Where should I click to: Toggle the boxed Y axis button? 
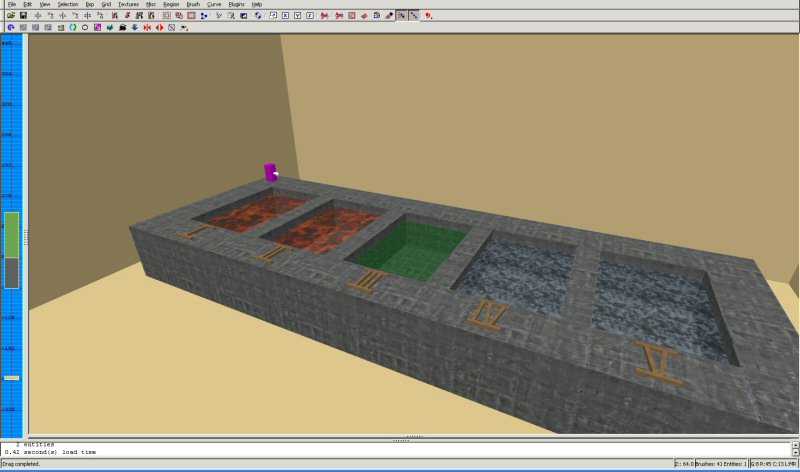[297, 16]
